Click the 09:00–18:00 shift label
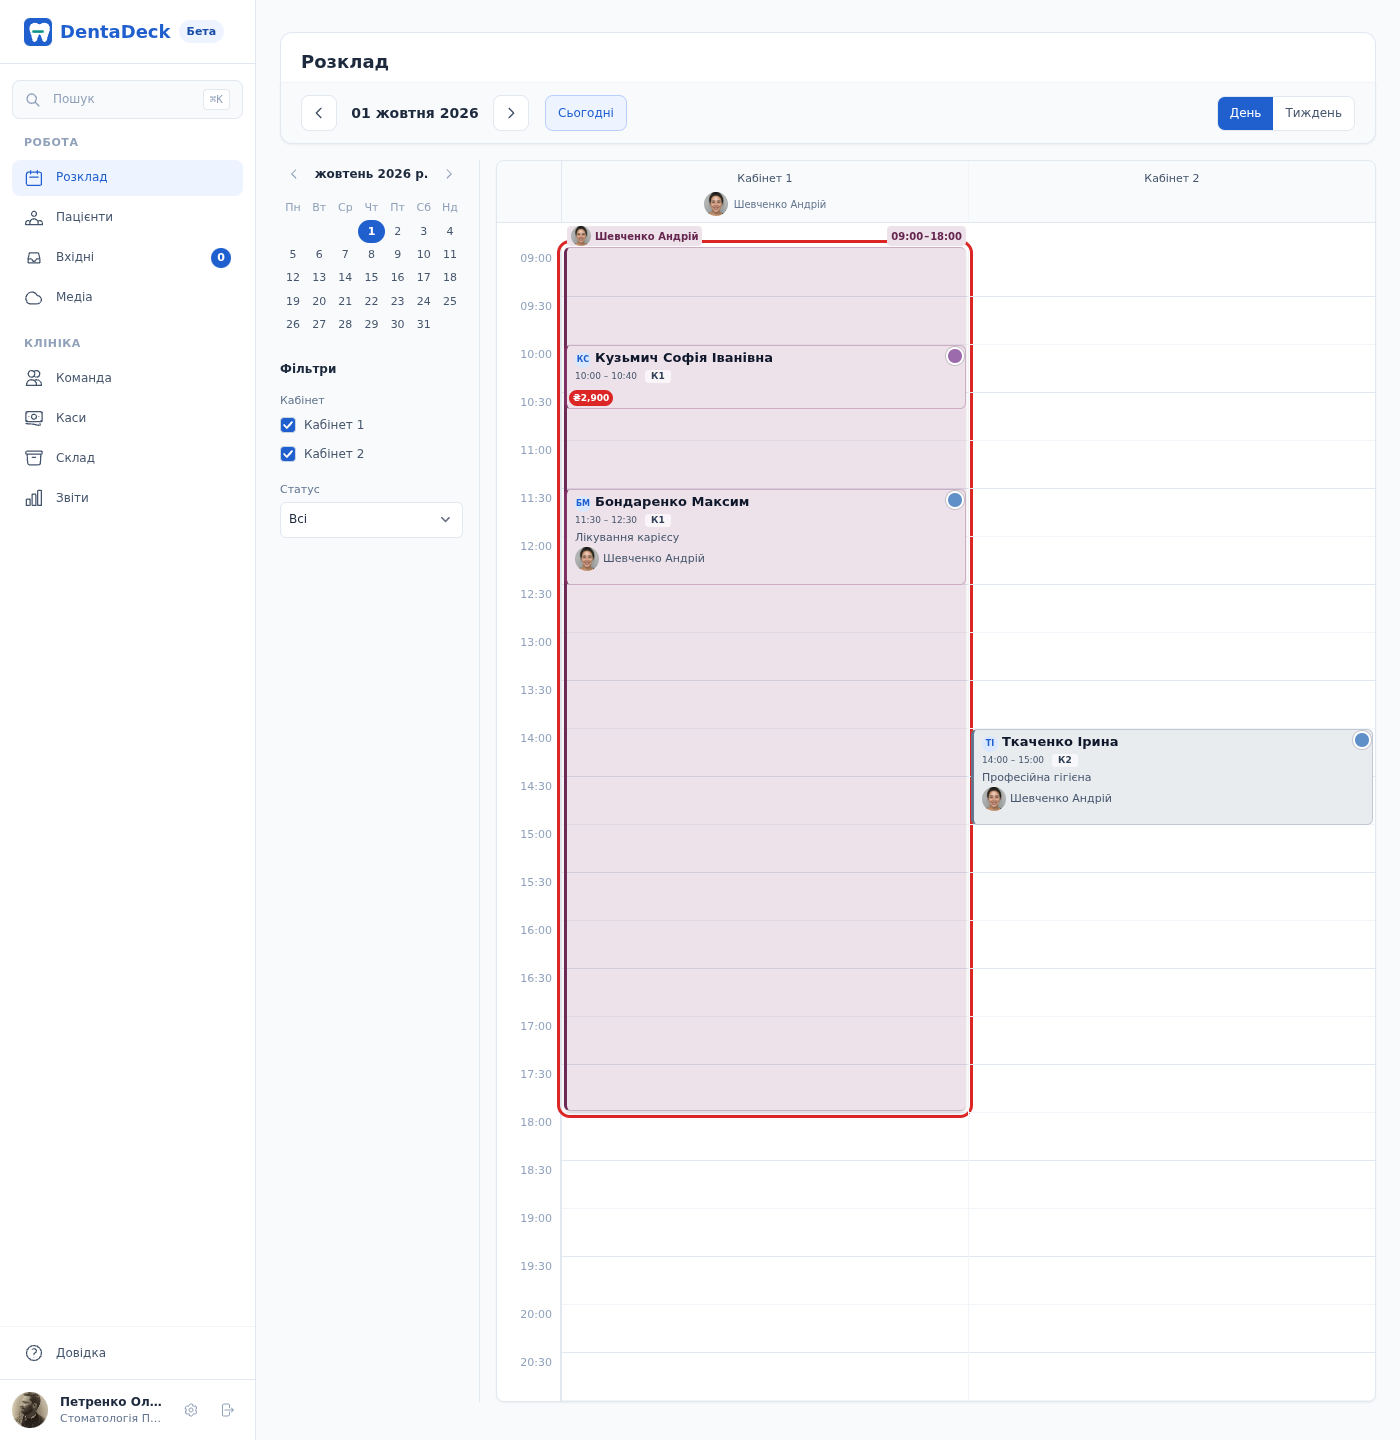The image size is (1400, 1440). point(926,237)
